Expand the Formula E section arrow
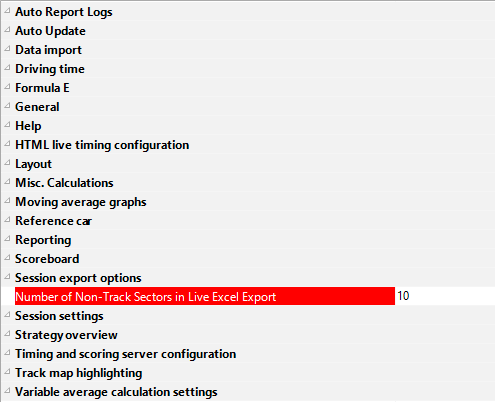 (x=7, y=87)
